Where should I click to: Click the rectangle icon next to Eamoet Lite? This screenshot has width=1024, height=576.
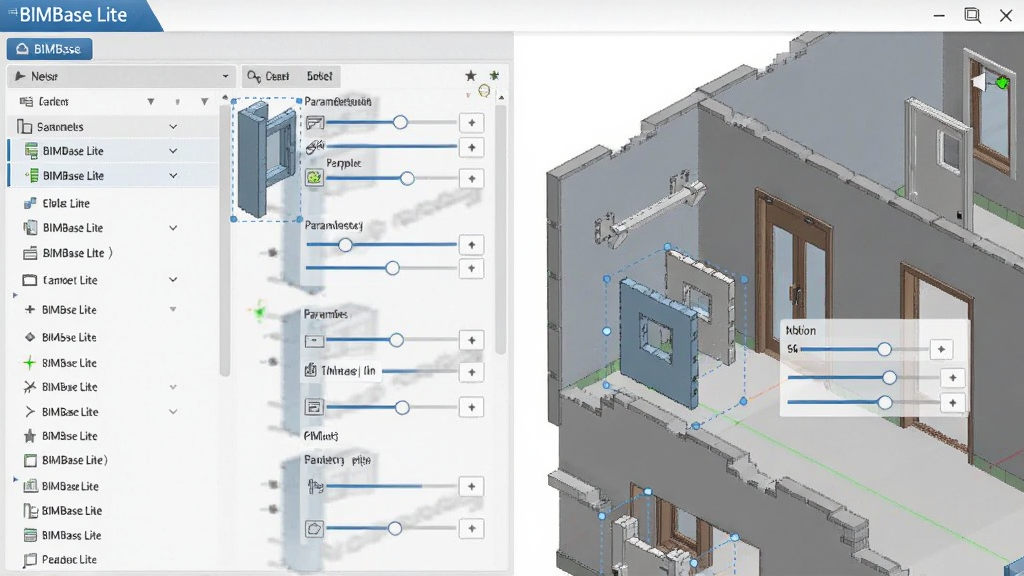tap(29, 280)
